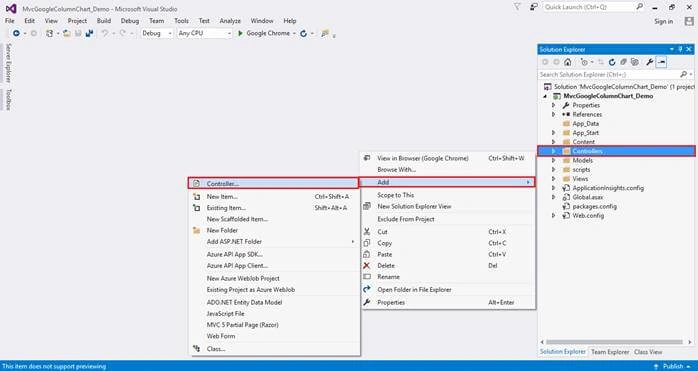Click the Save All toolbar icon
The image size is (698, 371).
pos(89,33)
